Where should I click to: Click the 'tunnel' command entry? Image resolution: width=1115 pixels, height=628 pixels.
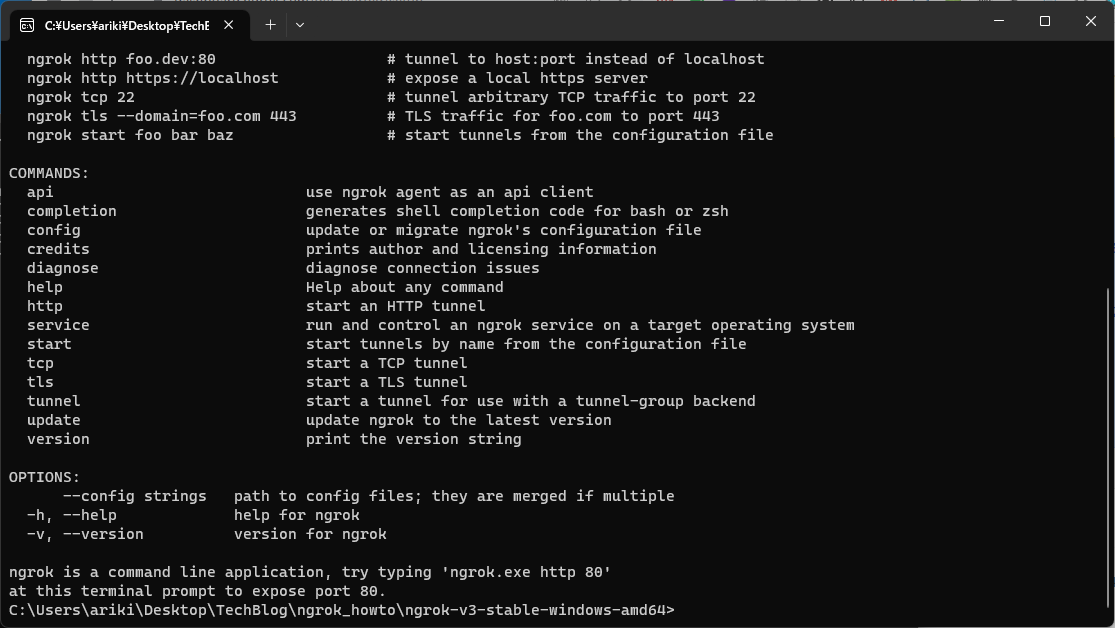[53, 400]
